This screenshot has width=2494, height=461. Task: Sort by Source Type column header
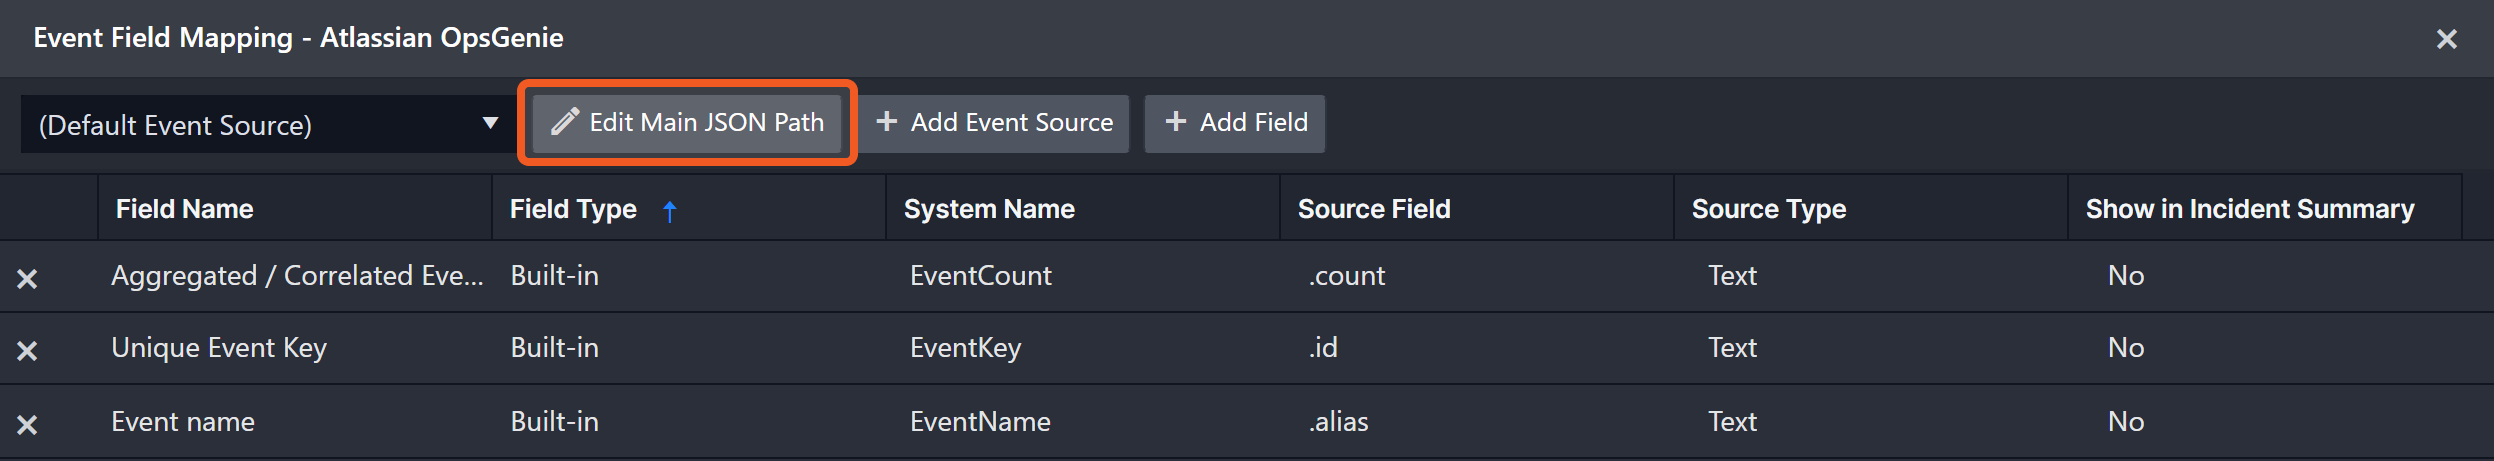tap(1768, 209)
